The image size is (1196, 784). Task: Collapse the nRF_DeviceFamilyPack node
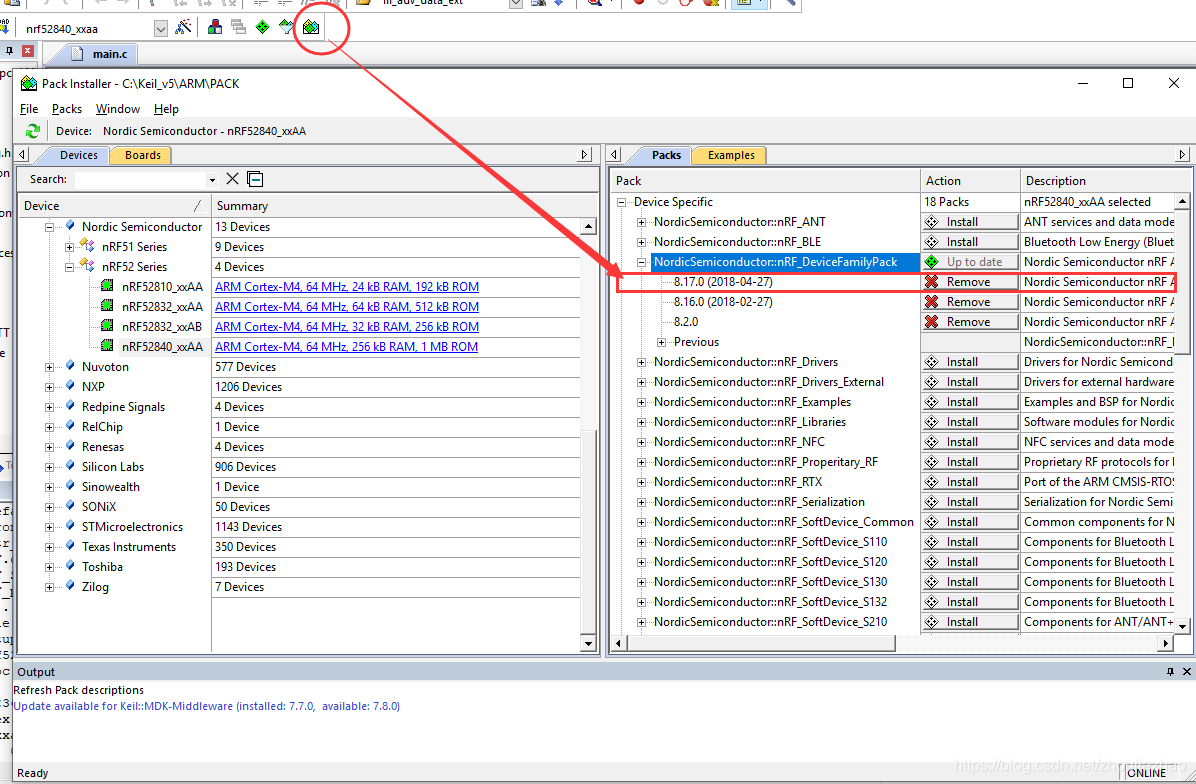coord(641,262)
